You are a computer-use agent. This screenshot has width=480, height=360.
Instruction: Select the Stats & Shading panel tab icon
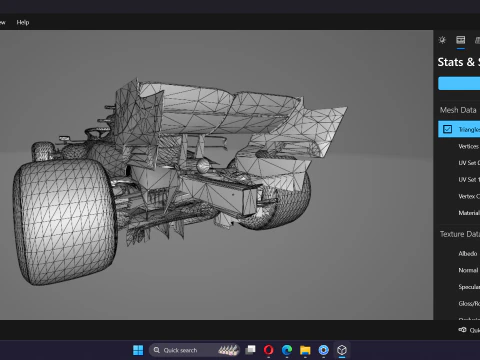coord(461,40)
